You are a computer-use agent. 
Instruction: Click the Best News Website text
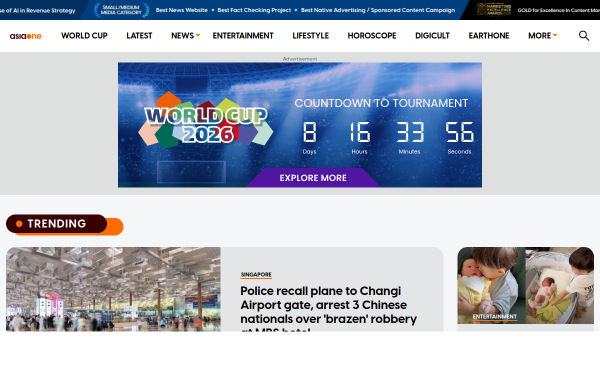[x=181, y=10]
